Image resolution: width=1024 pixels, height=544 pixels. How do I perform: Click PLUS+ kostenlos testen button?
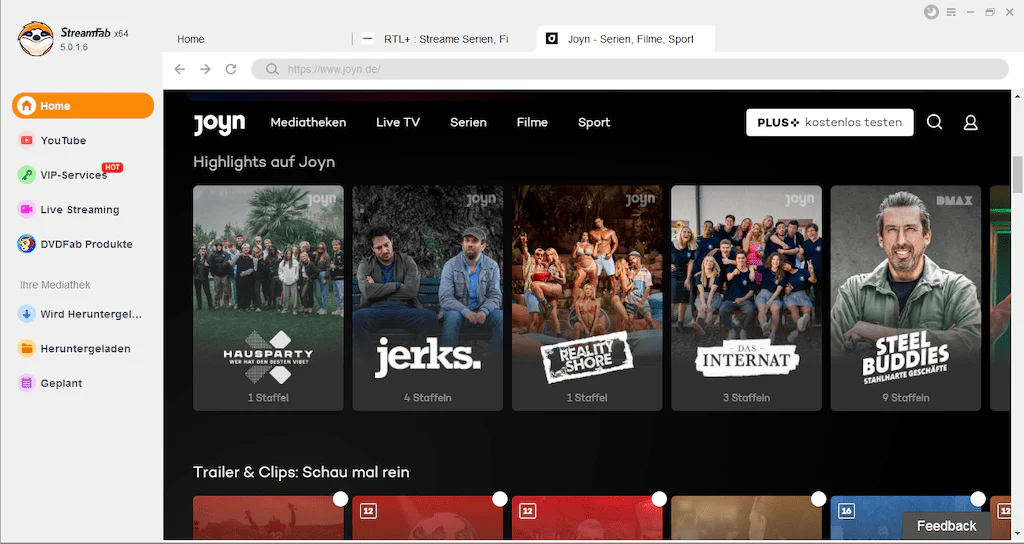click(x=829, y=122)
